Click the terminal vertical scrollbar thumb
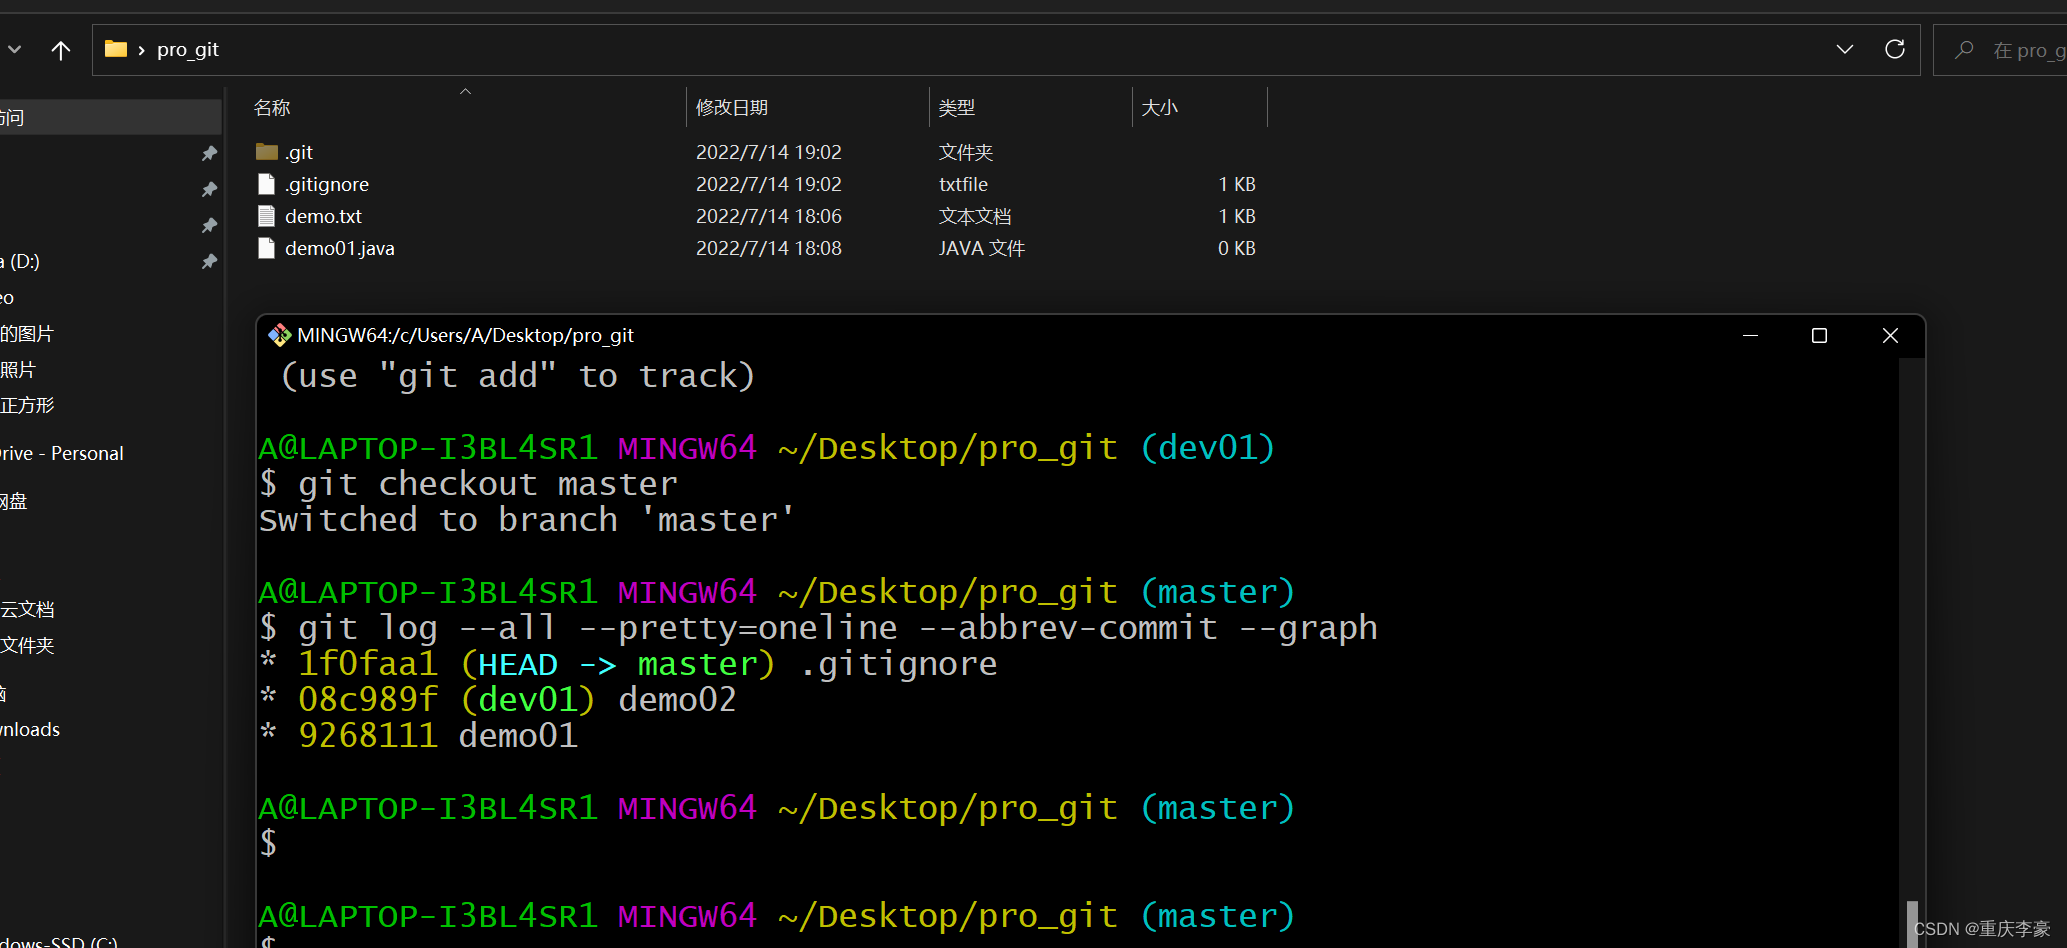Screen dimensions: 2067x948 pos(1911,924)
